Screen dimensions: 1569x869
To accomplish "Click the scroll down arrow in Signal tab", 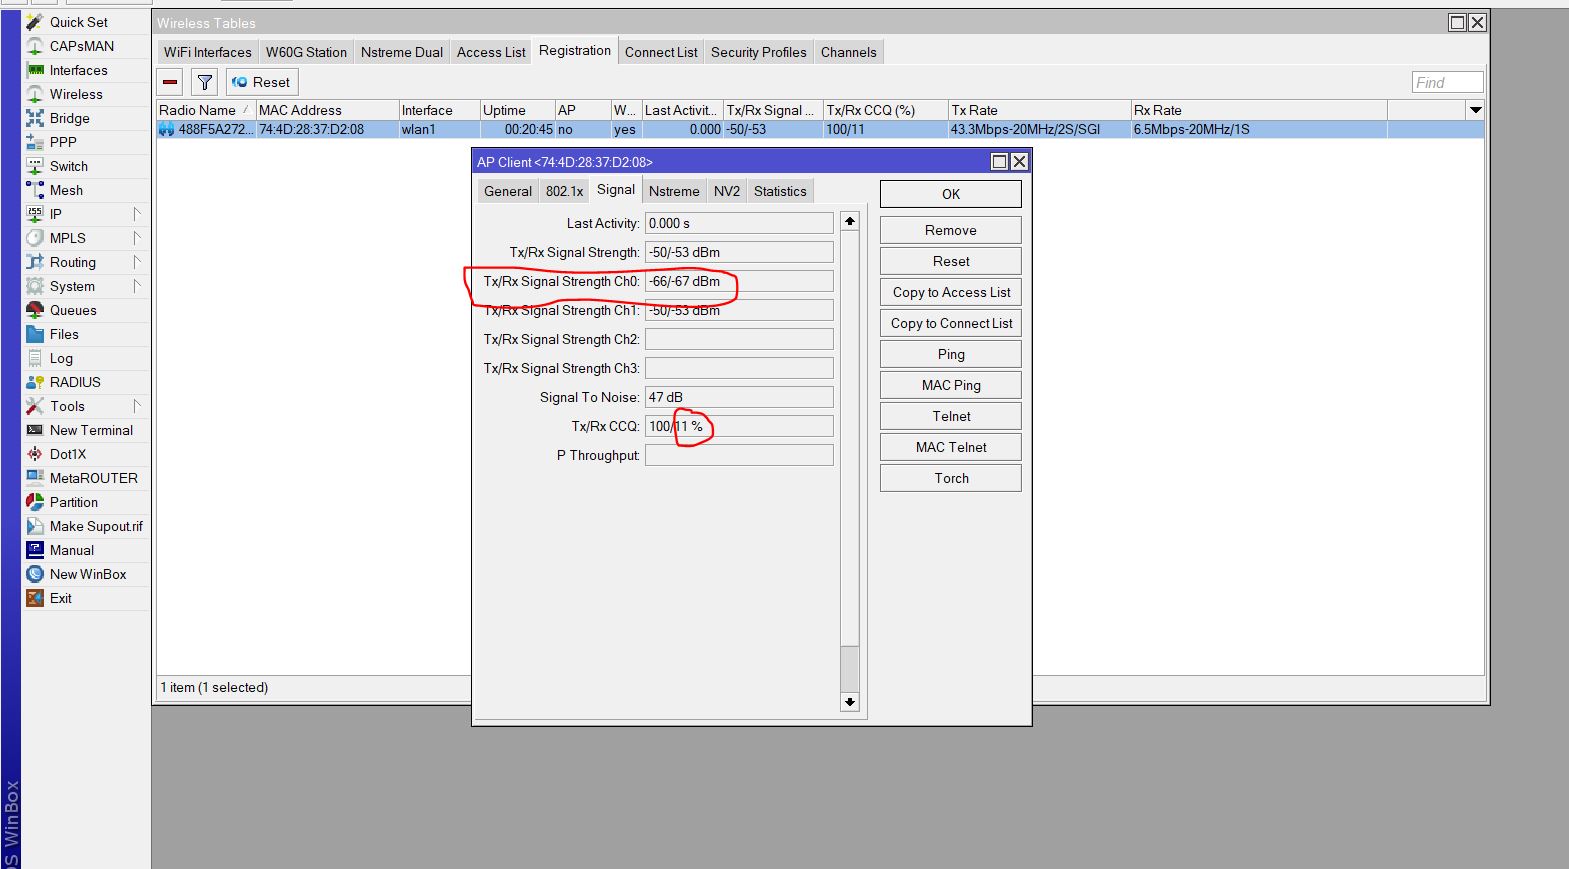I will click(x=850, y=702).
